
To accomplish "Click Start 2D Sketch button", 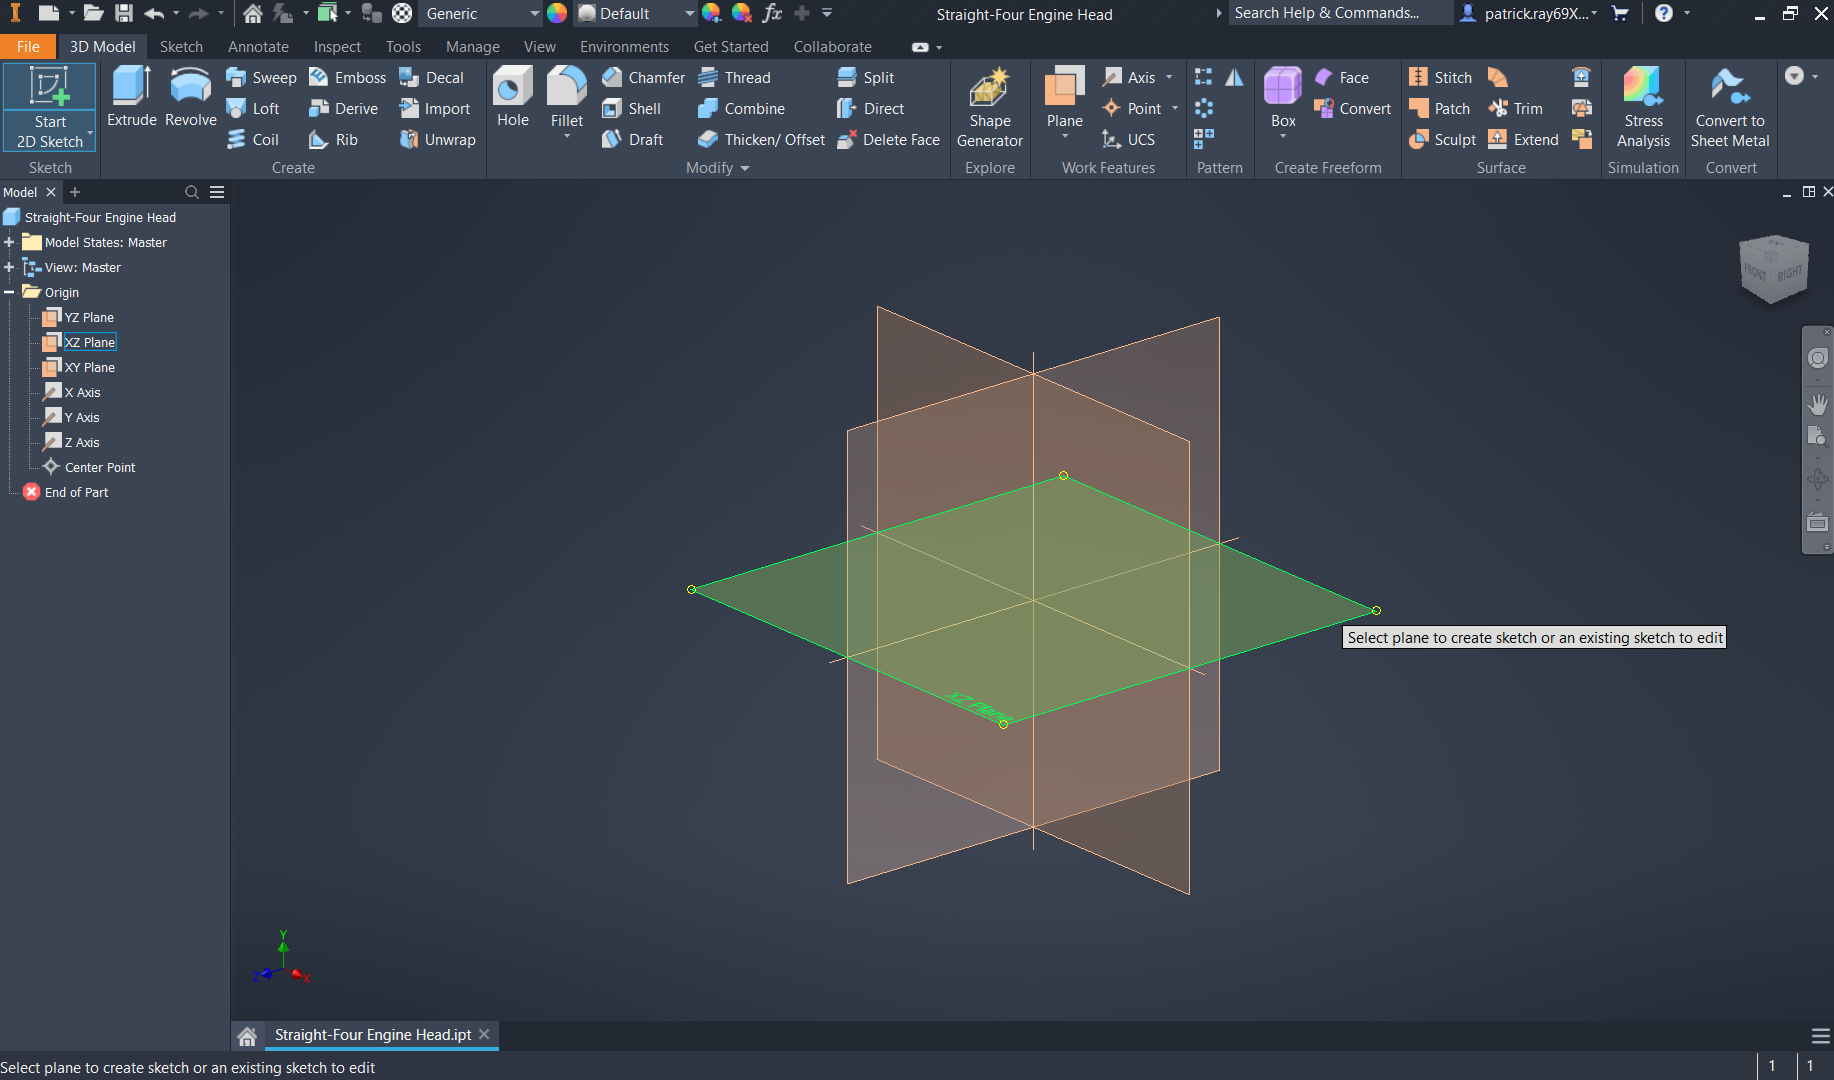I will (x=50, y=107).
